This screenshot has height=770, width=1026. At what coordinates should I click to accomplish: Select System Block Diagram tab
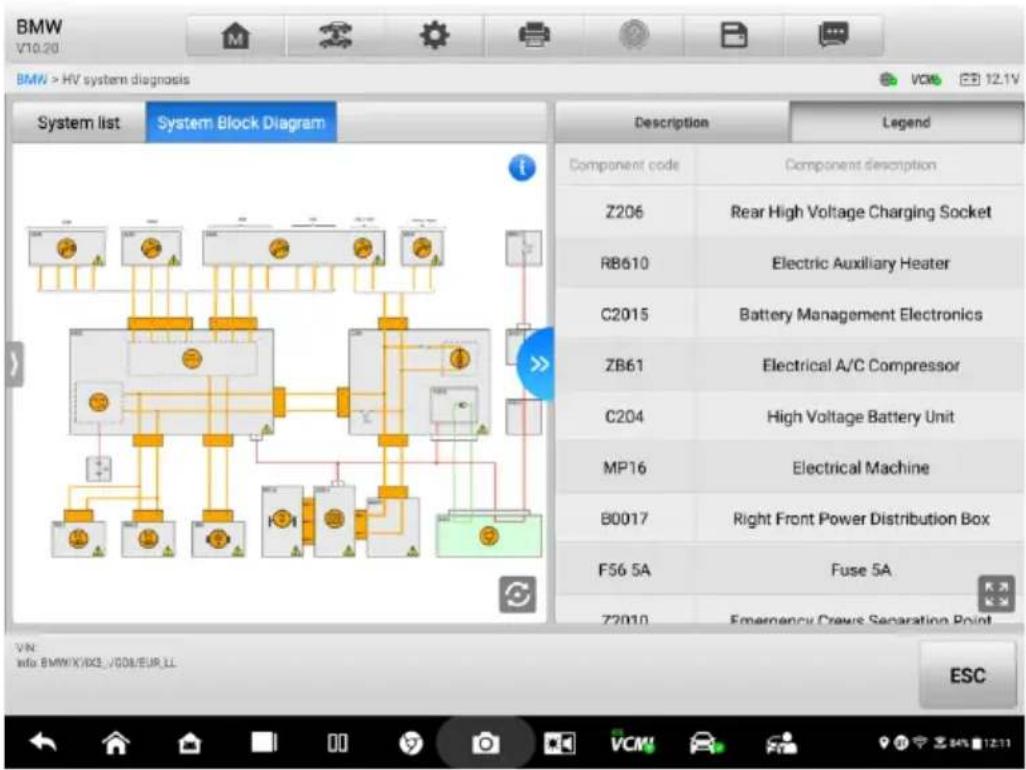[241, 123]
